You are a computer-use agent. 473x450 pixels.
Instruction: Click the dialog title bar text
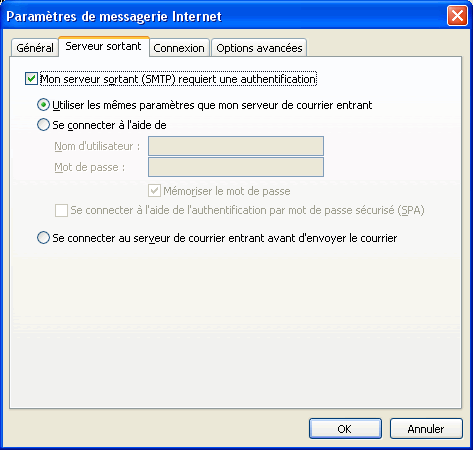coord(114,16)
